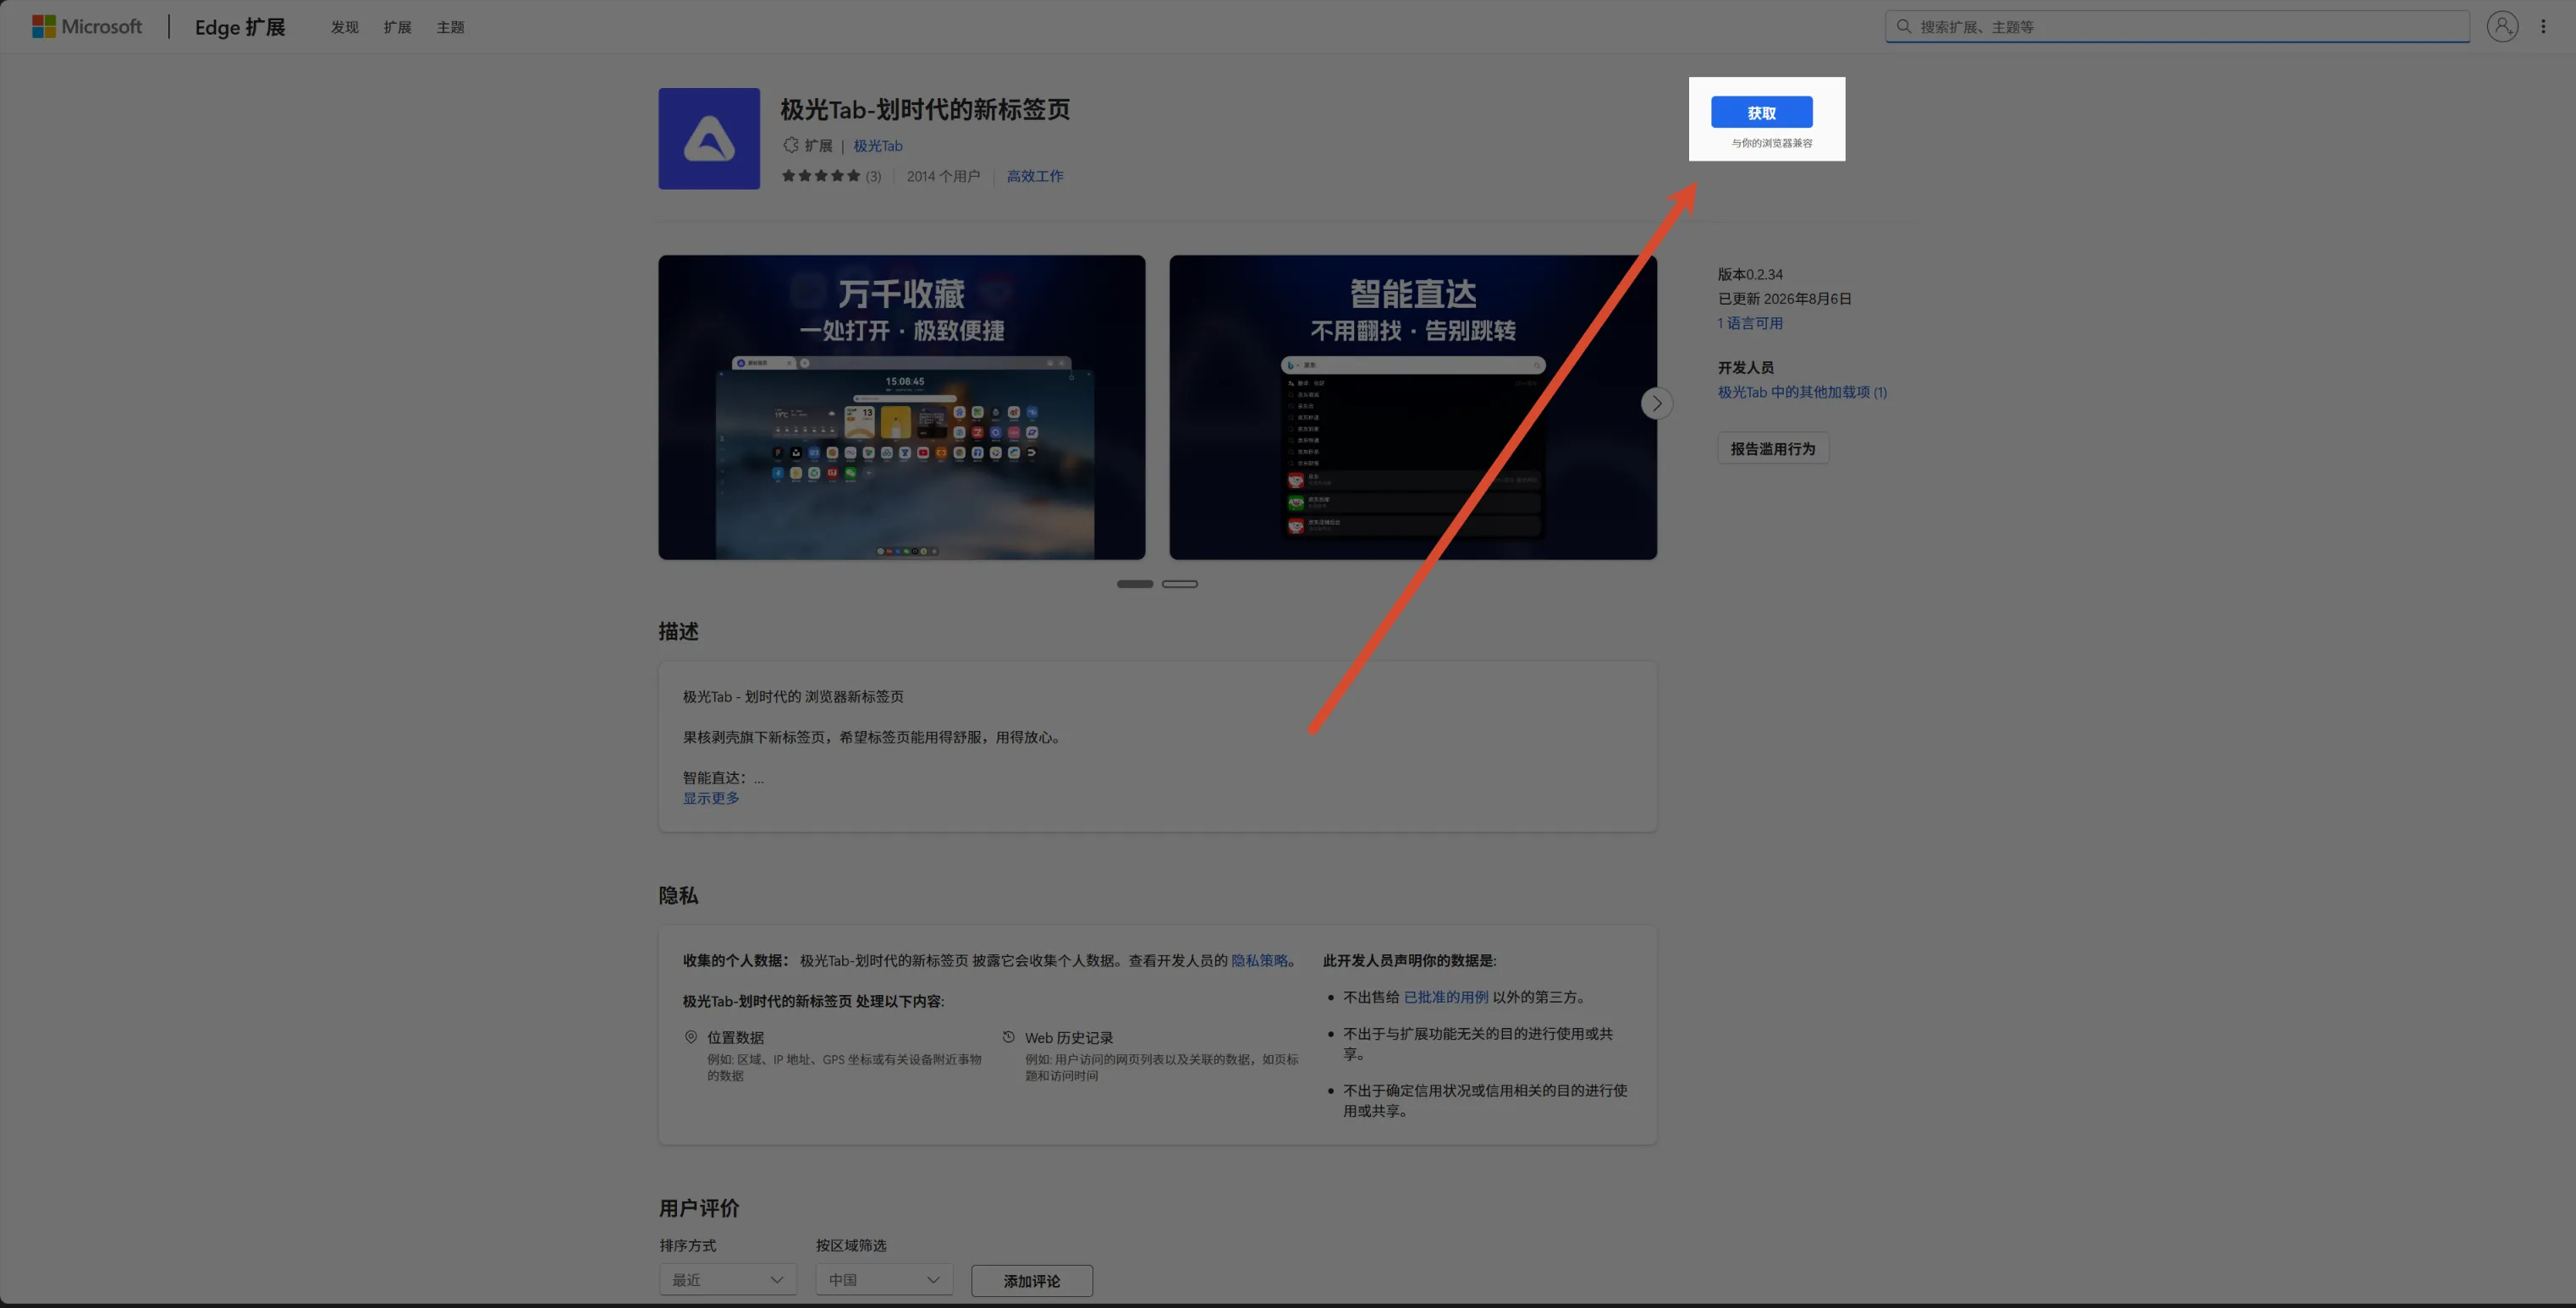Viewport: 2576px width, 1308px height.
Task: Open the 中国 region filter dropdown
Action: [884, 1280]
